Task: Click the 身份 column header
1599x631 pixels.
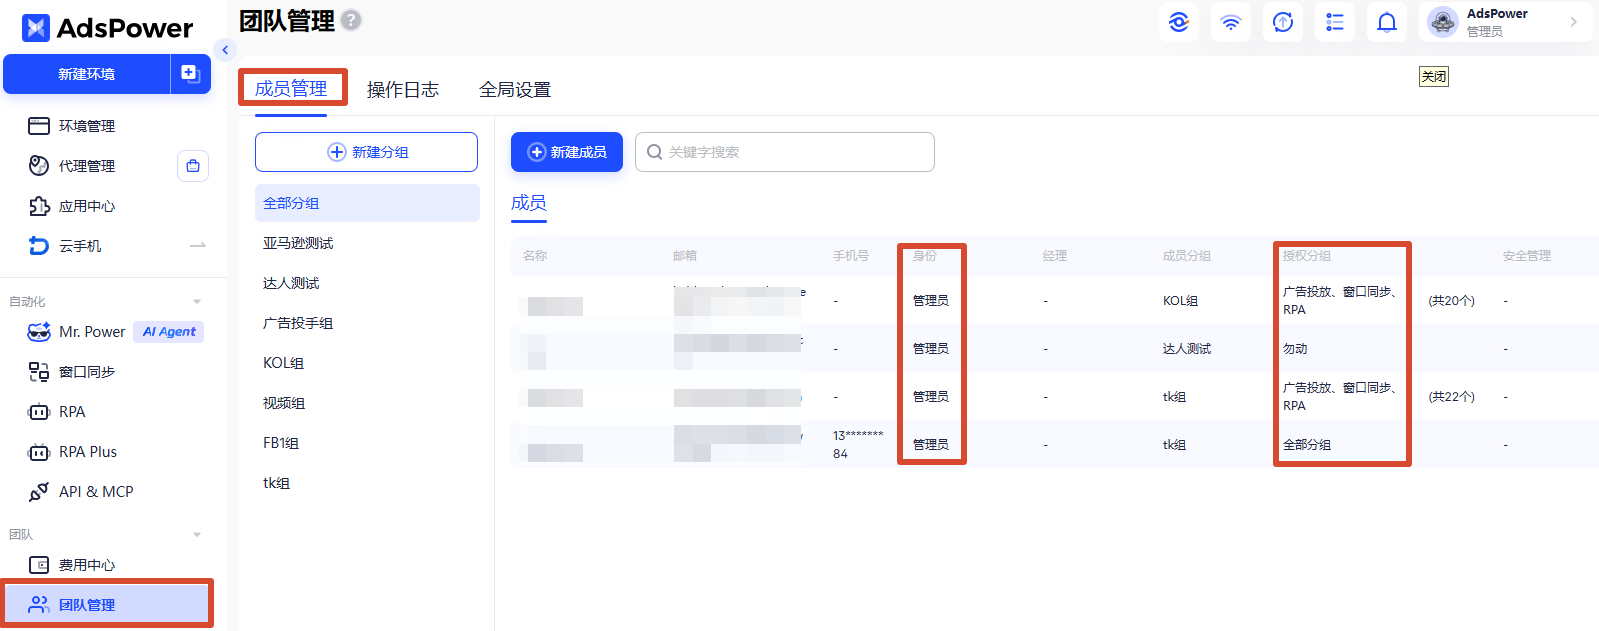Action: [925, 256]
